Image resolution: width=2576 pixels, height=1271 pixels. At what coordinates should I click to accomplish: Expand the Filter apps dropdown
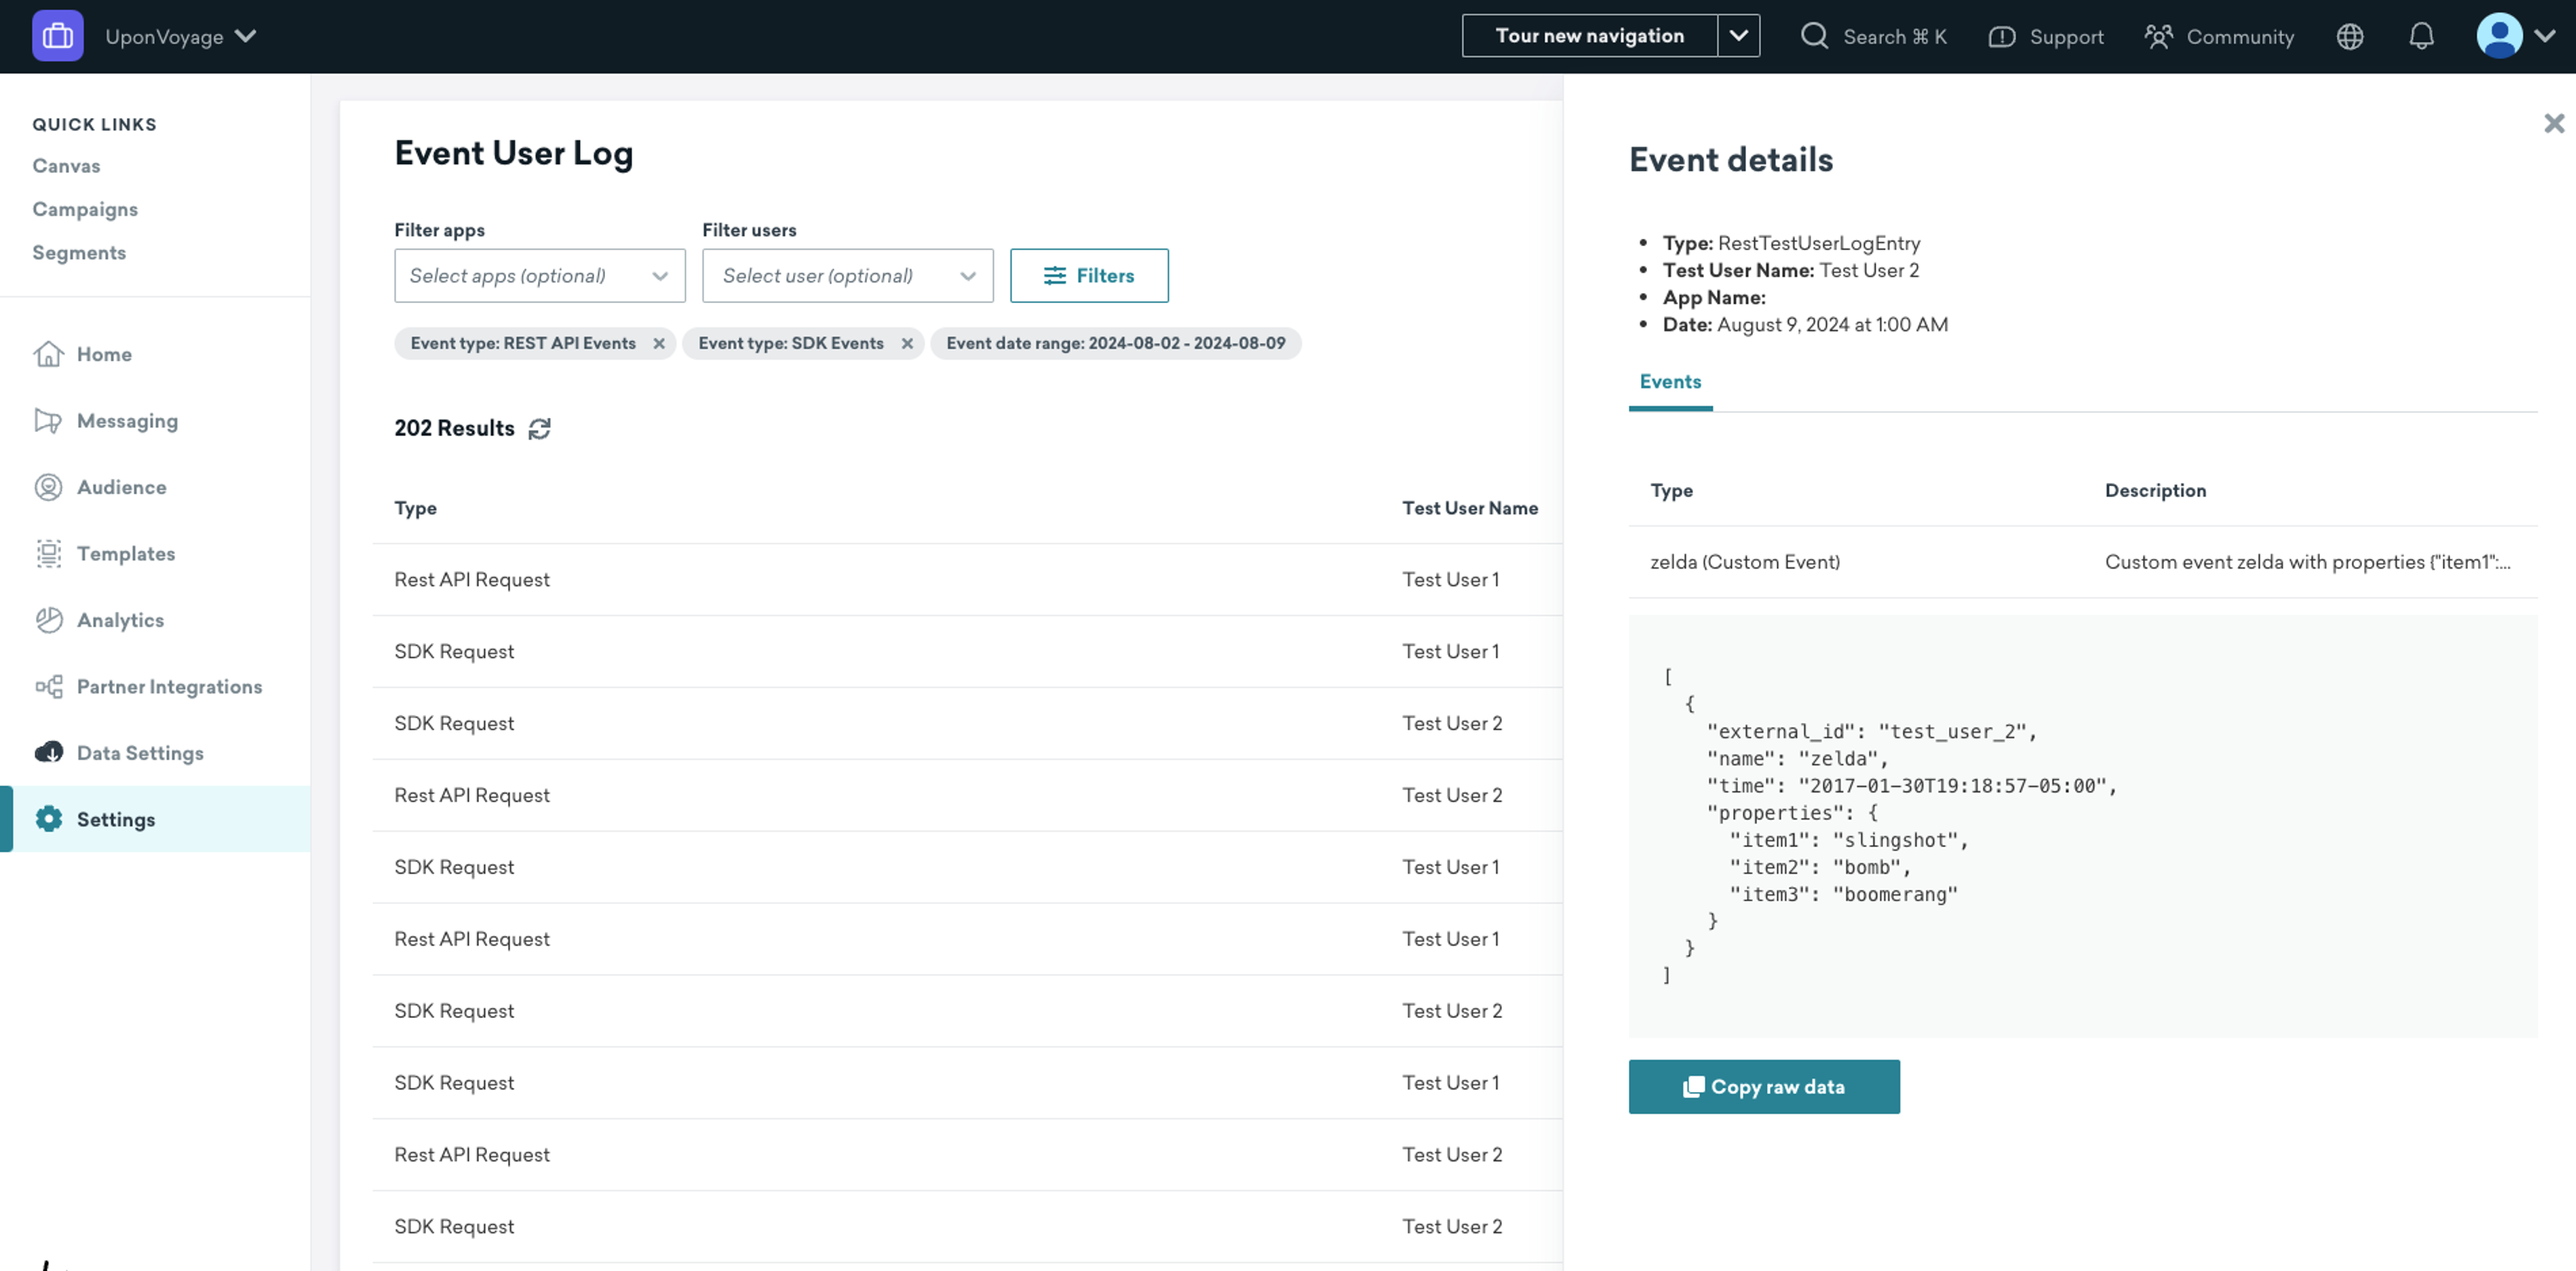[539, 275]
